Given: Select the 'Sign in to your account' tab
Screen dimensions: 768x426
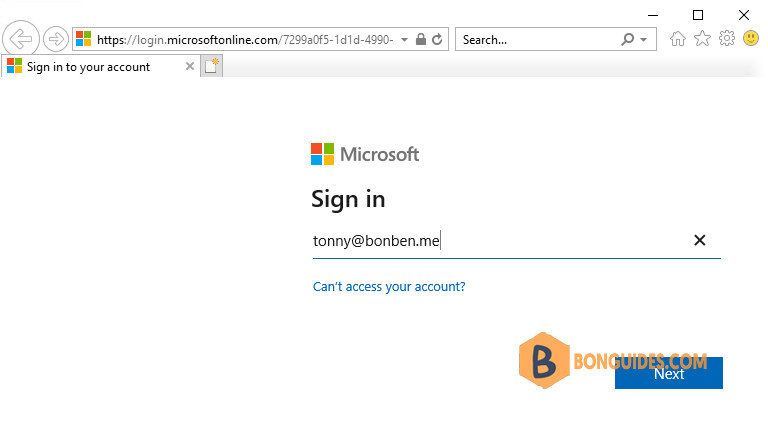Looking at the screenshot, I should (x=100, y=67).
